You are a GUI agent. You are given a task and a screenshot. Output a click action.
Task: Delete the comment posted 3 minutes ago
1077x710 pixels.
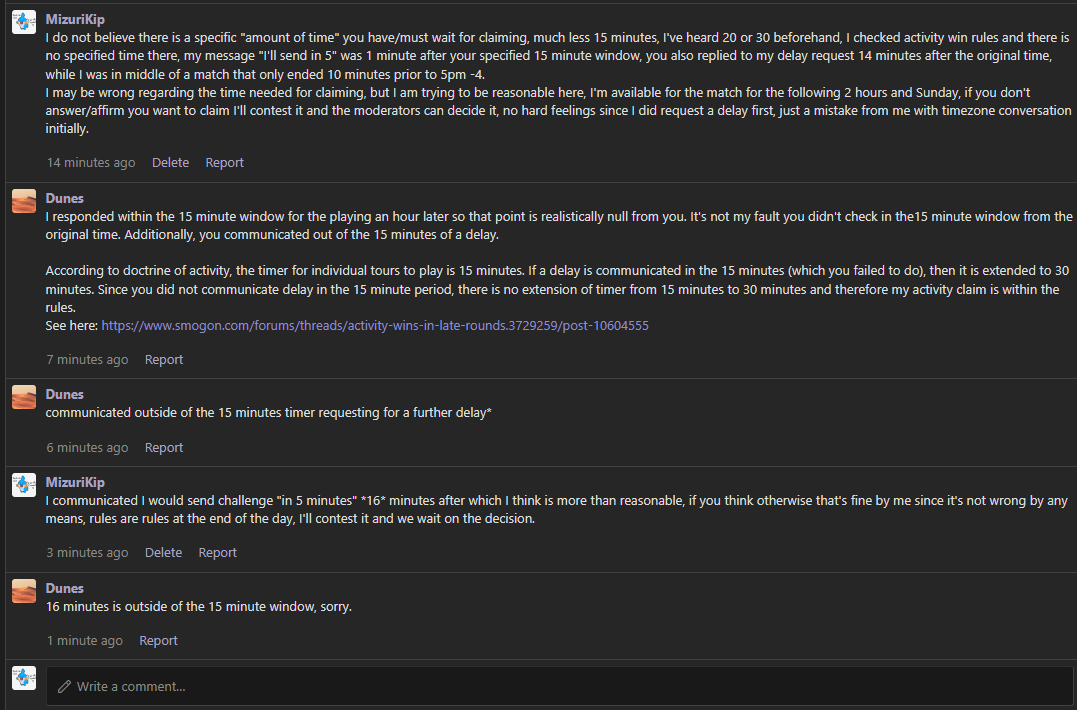pyautogui.click(x=163, y=552)
